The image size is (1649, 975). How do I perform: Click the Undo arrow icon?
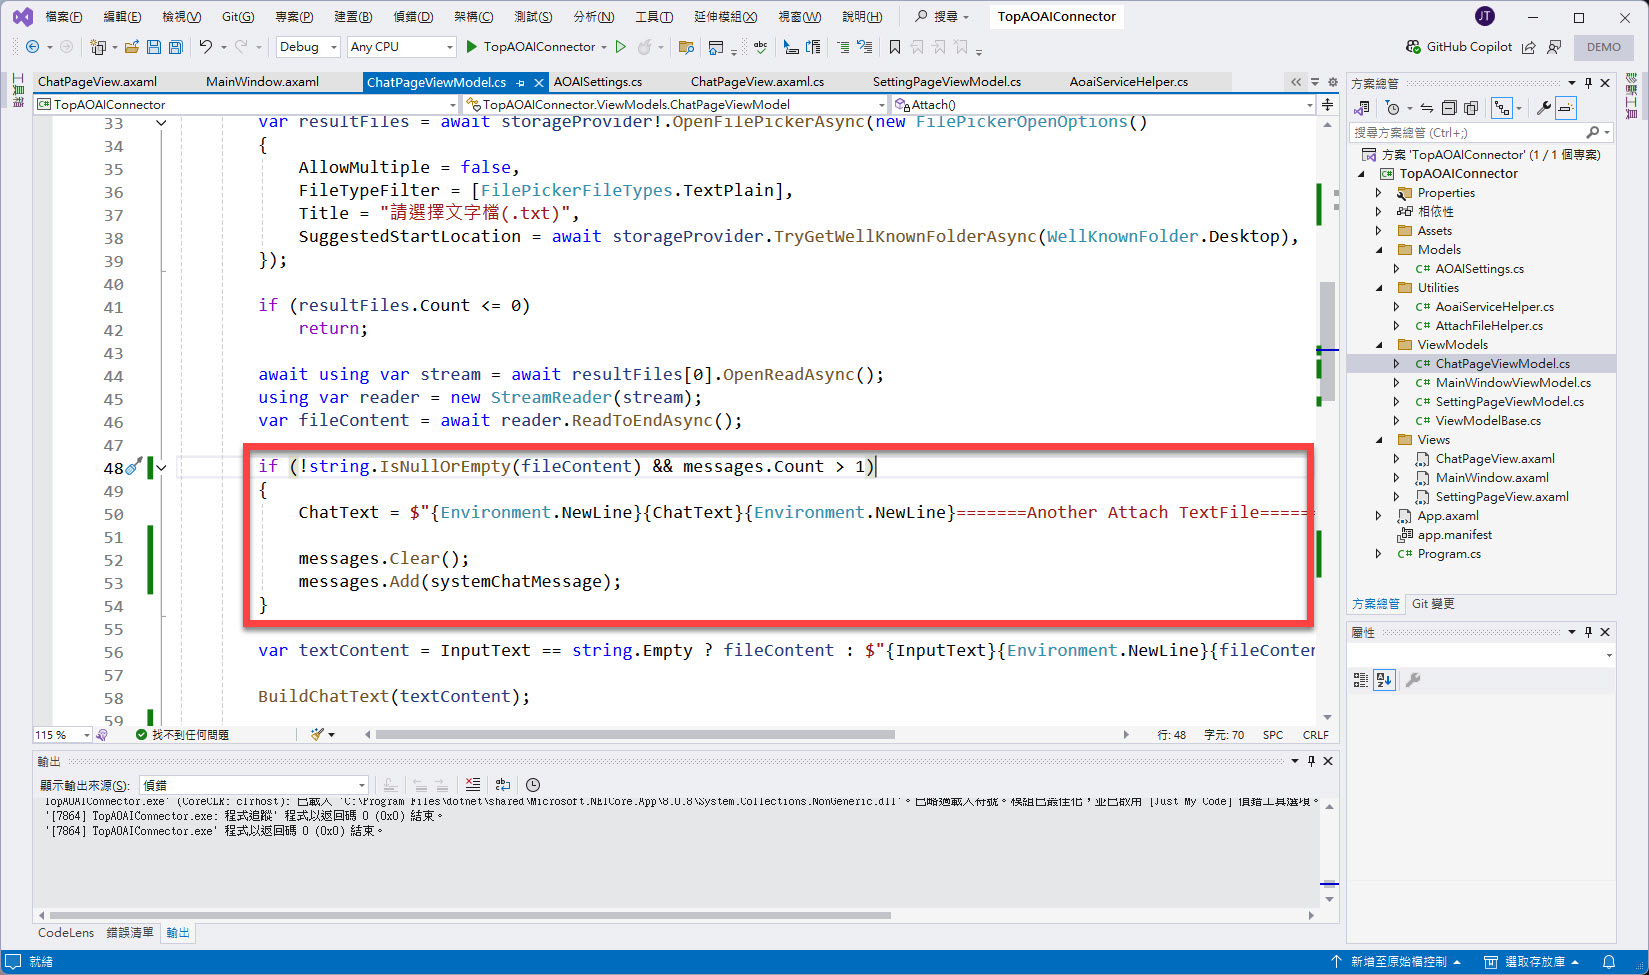click(x=205, y=47)
